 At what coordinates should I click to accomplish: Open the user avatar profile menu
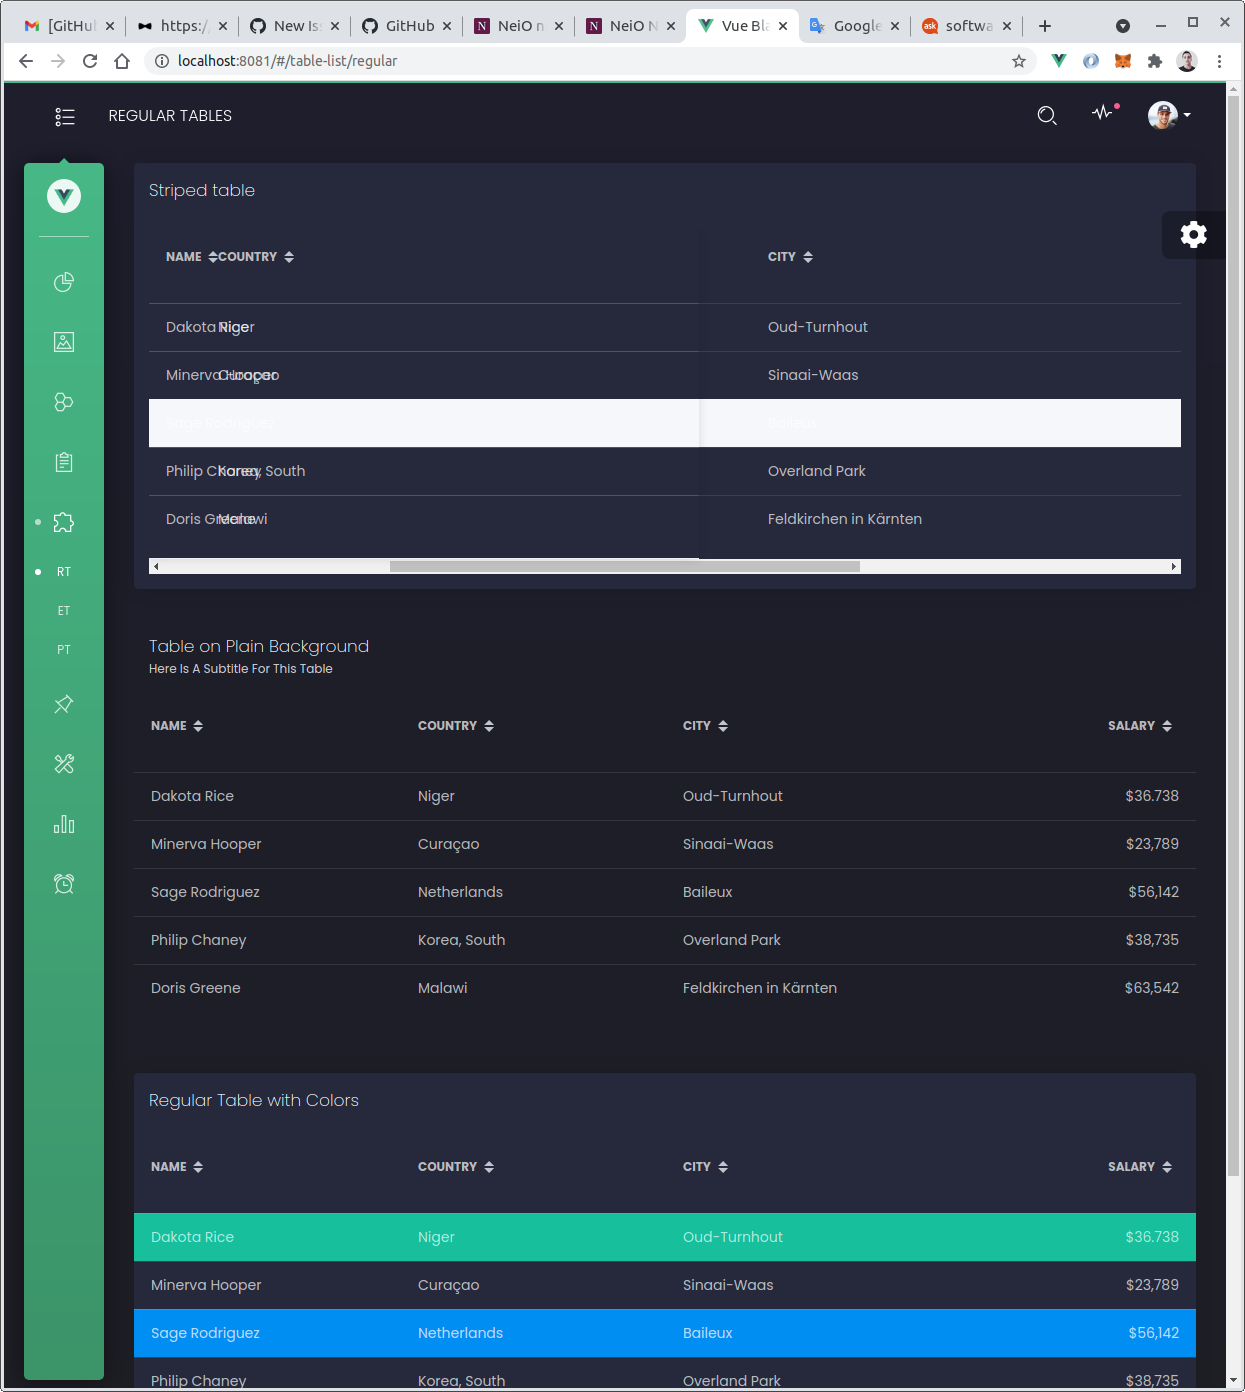pyautogui.click(x=1169, y=116)
